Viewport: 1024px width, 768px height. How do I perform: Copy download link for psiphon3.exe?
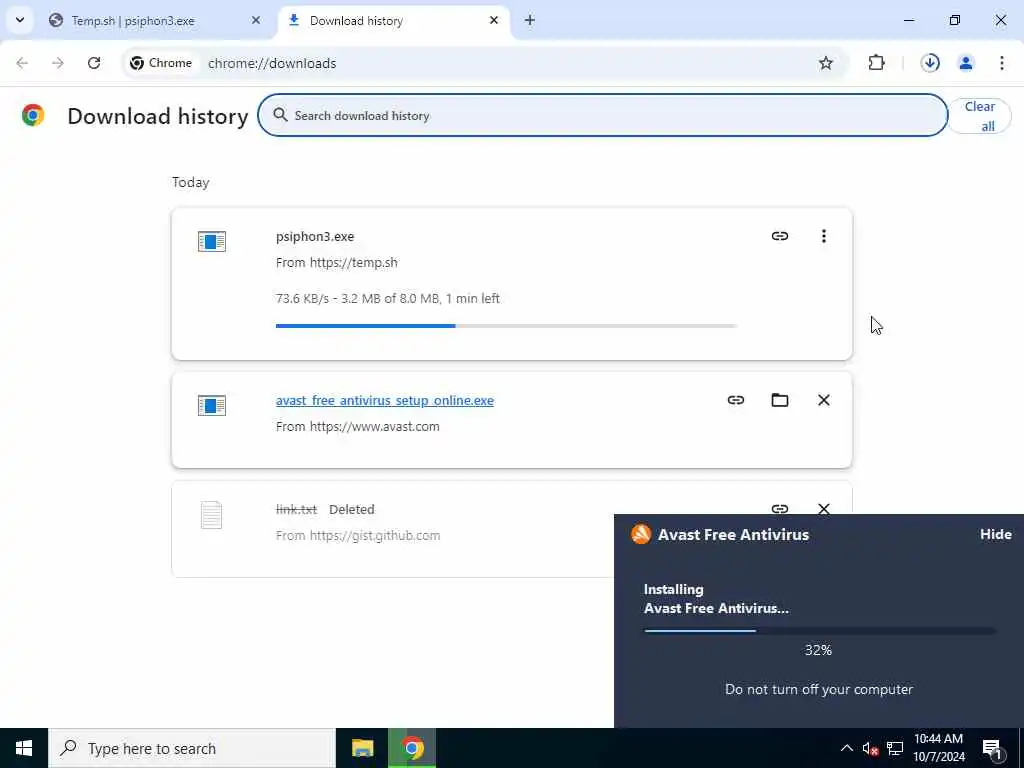click(x=780, y=236)
